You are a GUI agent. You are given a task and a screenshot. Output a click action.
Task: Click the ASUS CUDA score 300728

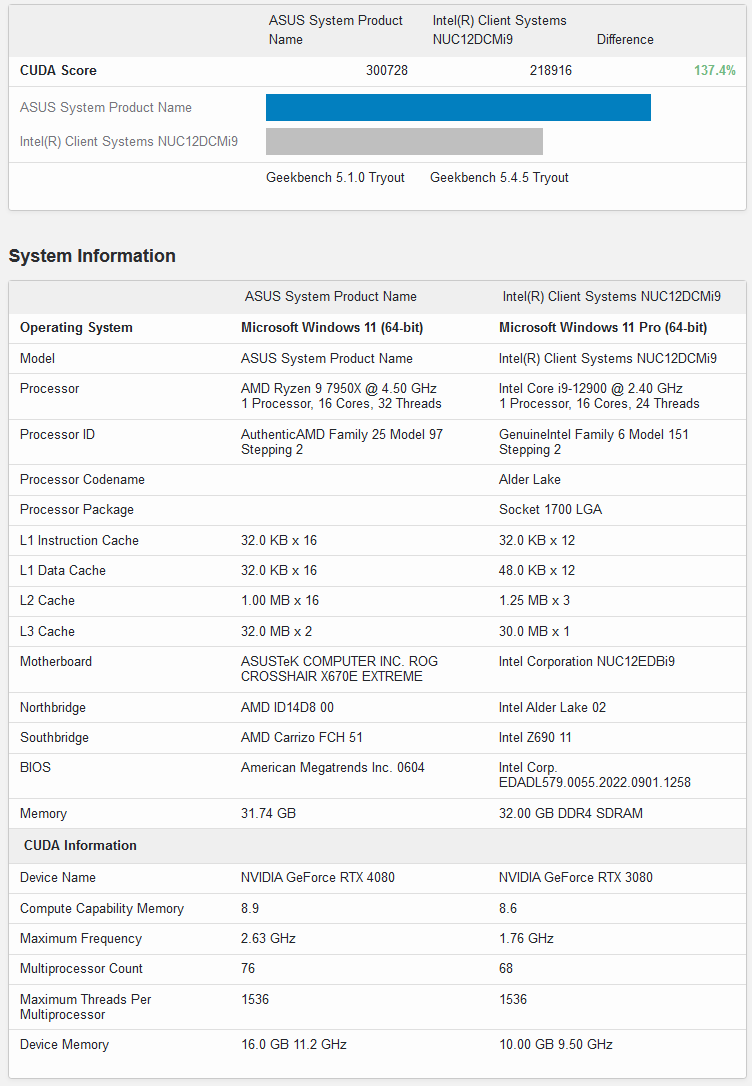[387, 71]
